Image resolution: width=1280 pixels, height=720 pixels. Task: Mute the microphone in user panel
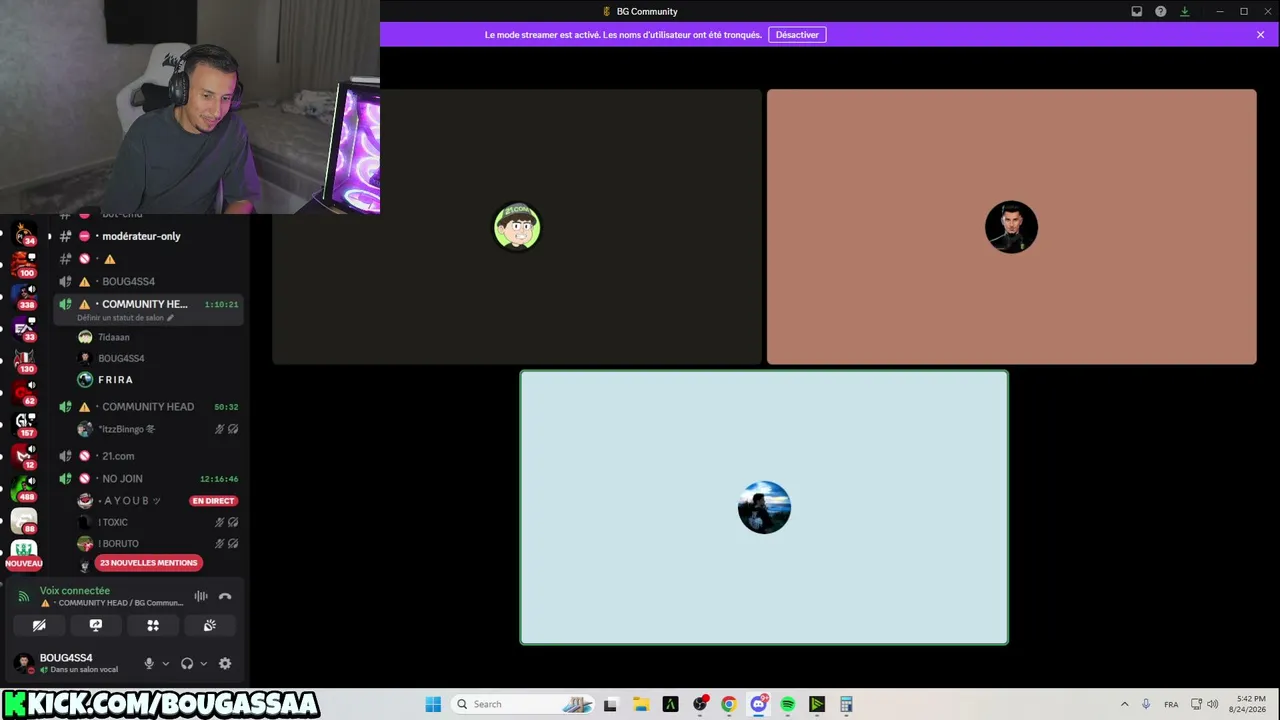(149, 663)
